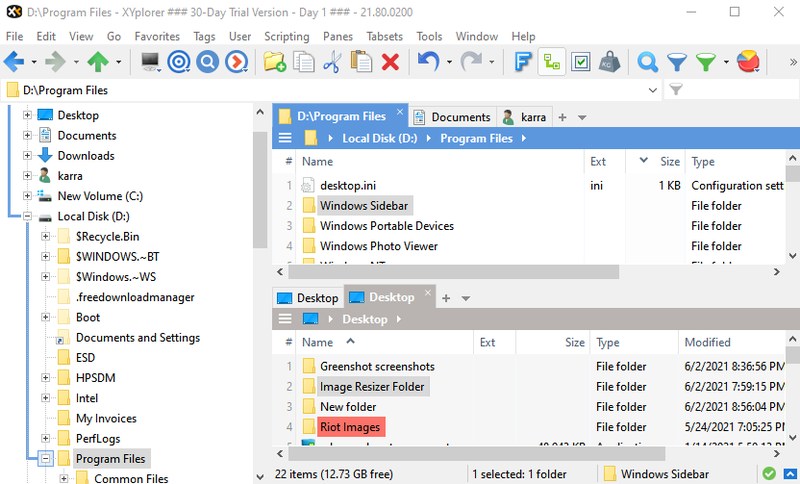Create a new folder with toolbar icon
The width and height of the screenshot is (800, 484).
(275, 62)
